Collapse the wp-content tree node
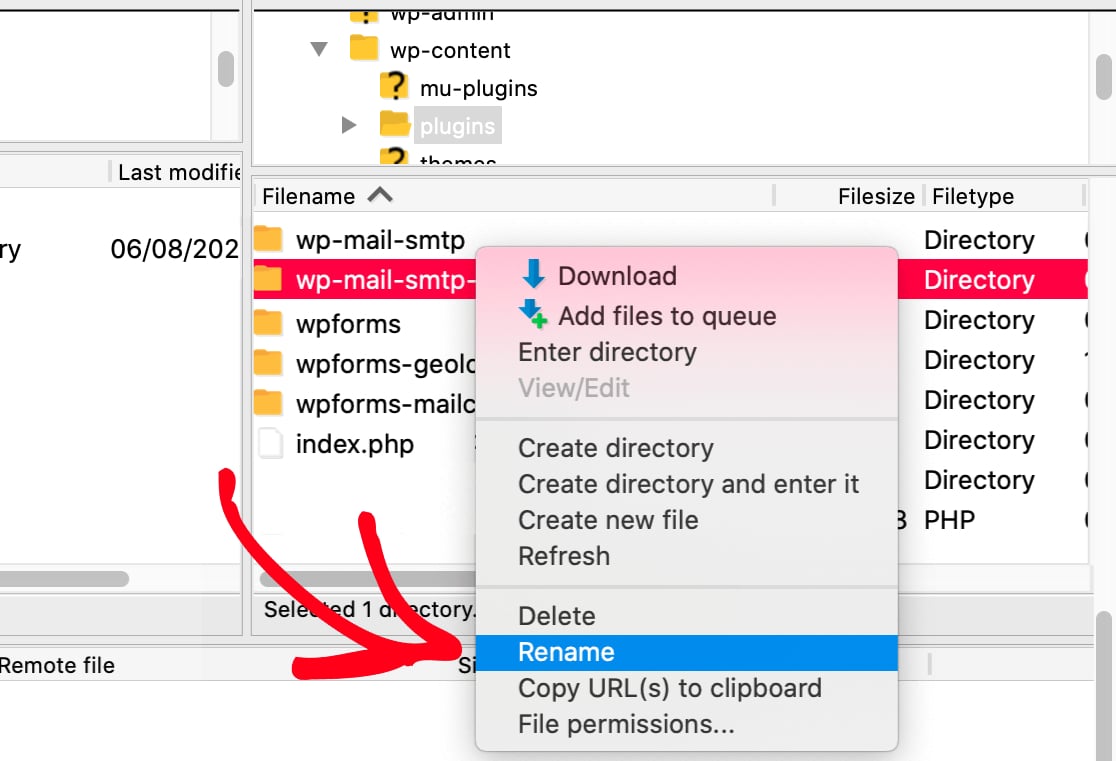1116x761 pixels. (319, 49)
